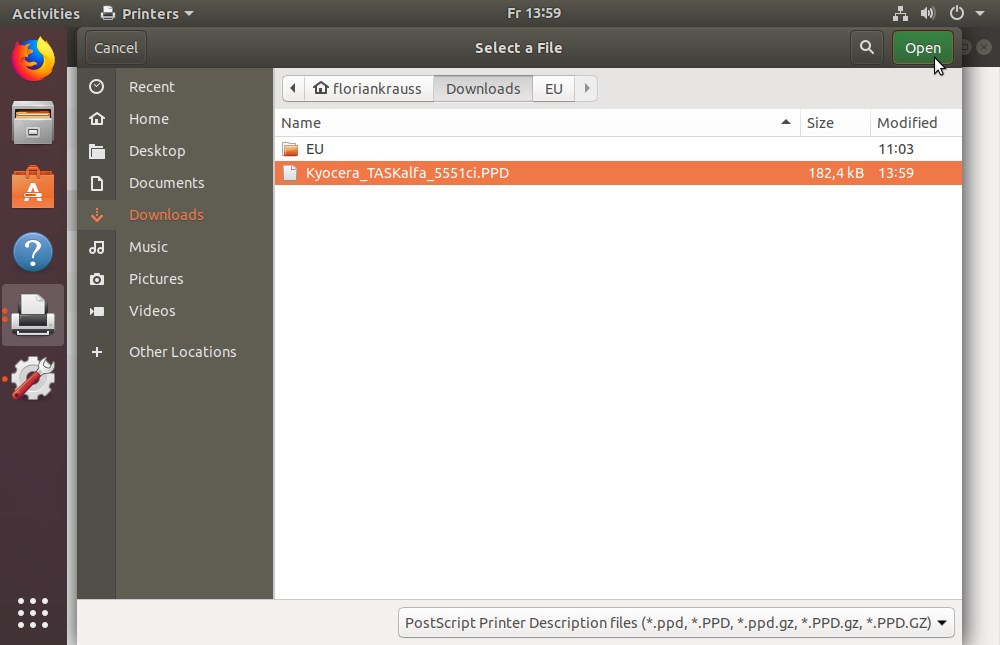Viewport: 1000px width, 645px height.
Task: Go to Other Locations in sidebar
Action: (x=182, y=352)
